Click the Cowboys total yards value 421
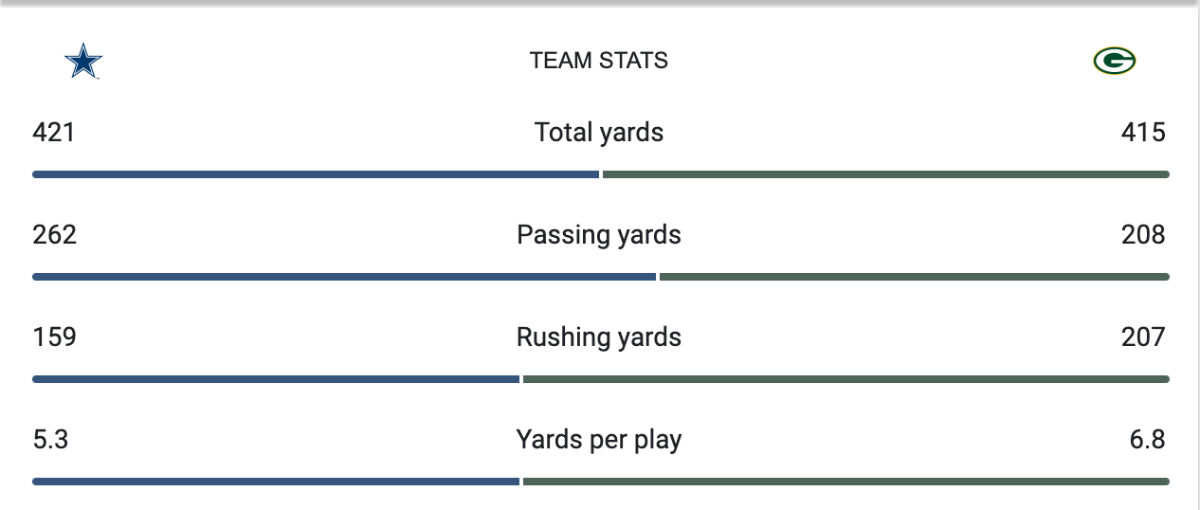Image resolution: width=1200 pixels, height=510 pixels. [x=54, y=132]
